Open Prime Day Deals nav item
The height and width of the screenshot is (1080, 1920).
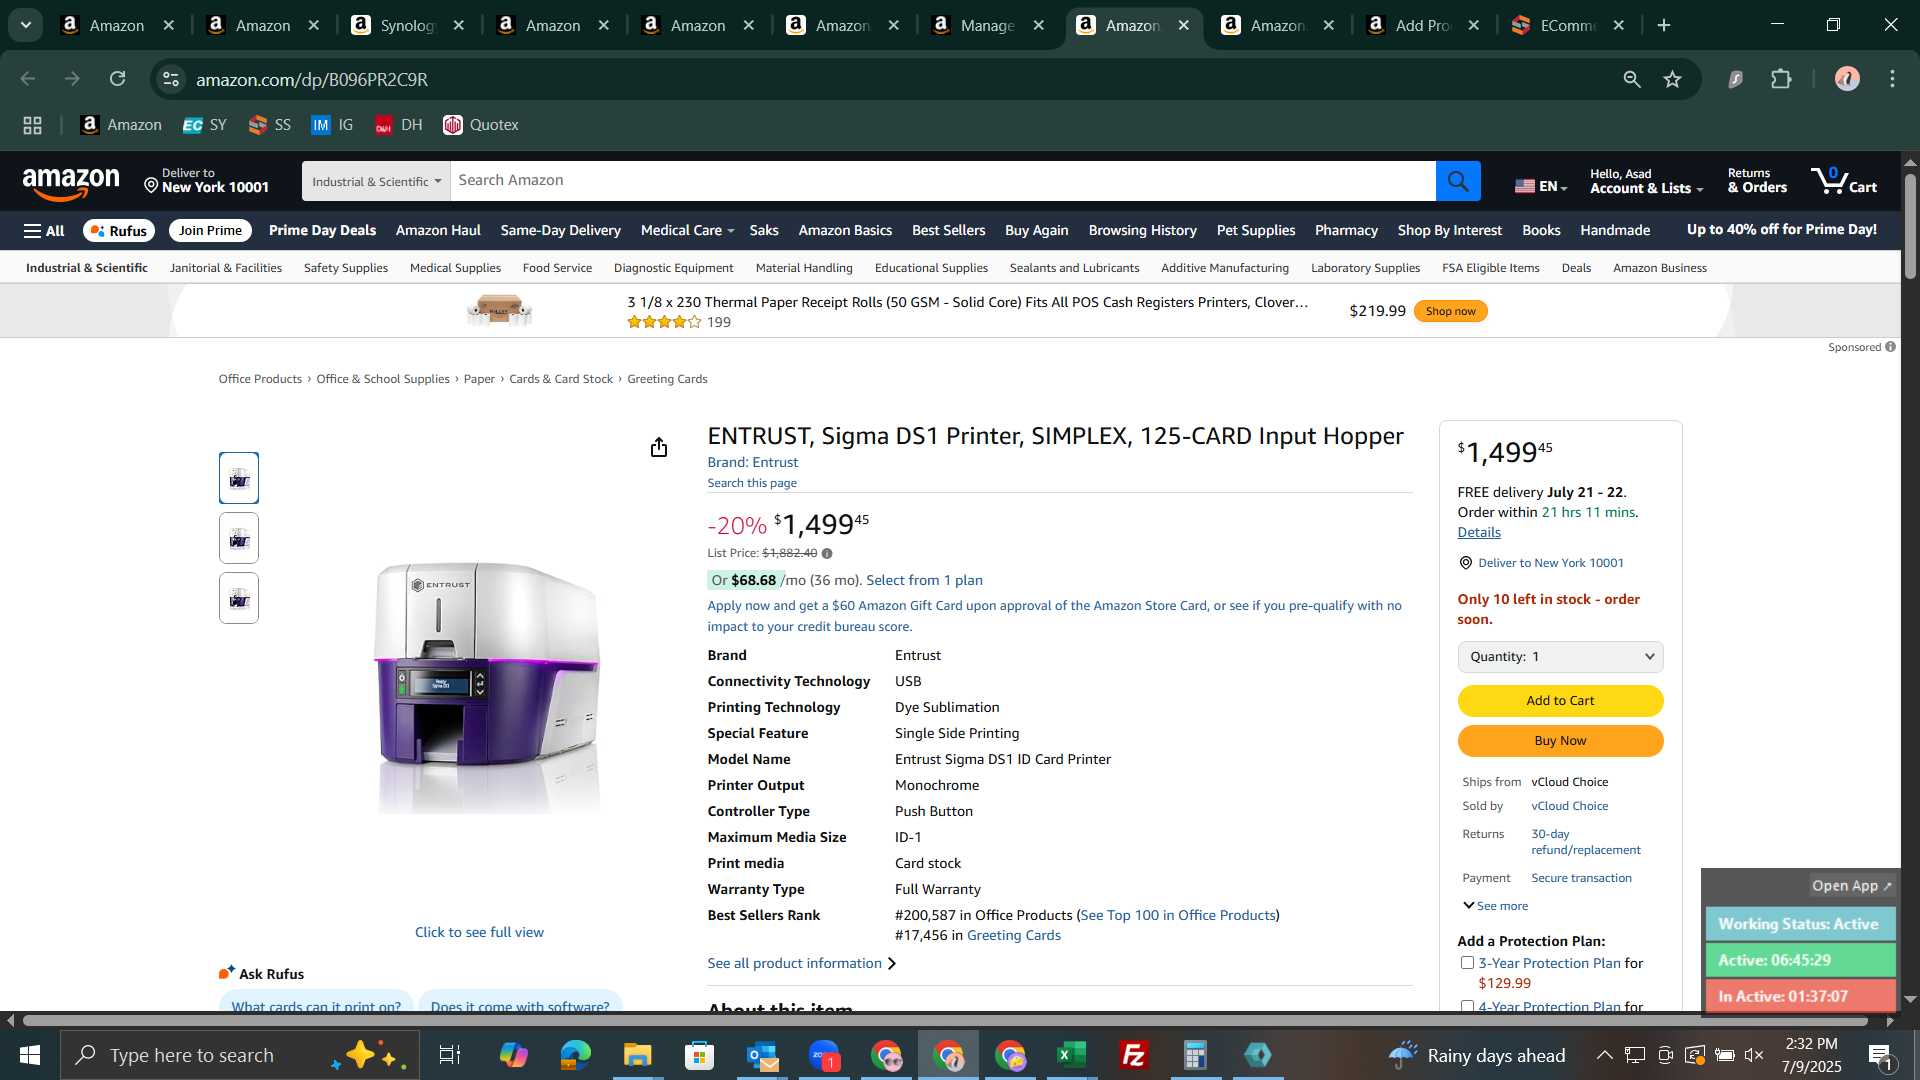tap(322, 230)
